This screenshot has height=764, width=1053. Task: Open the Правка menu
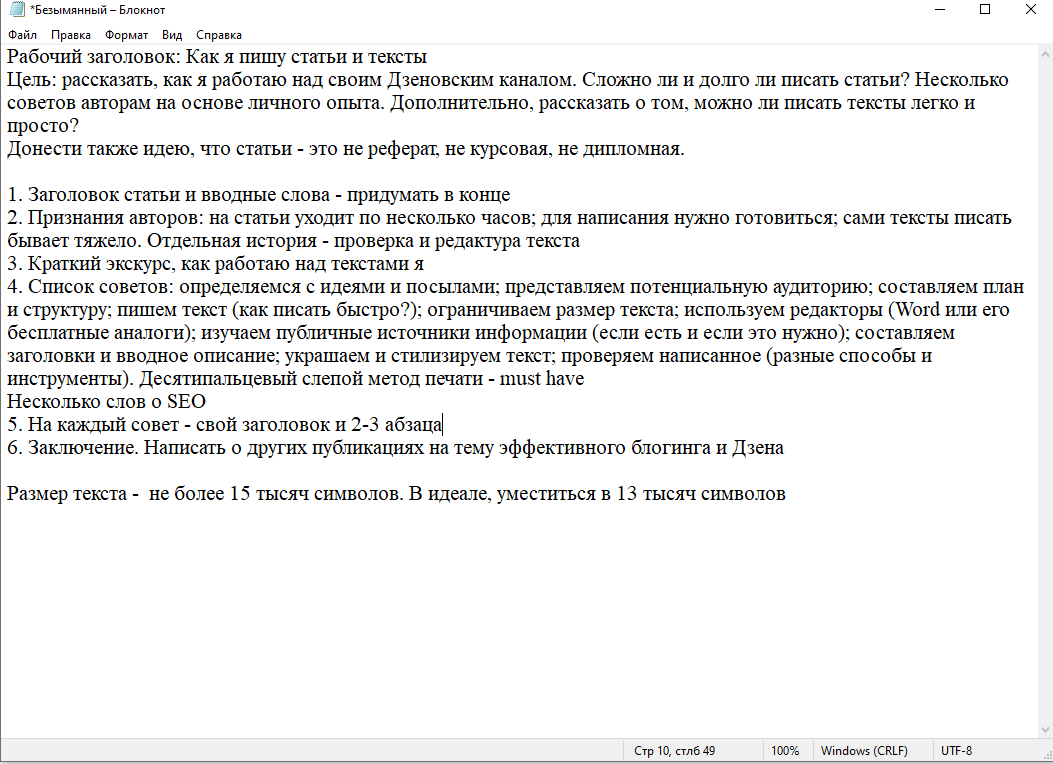coord(71,35)
